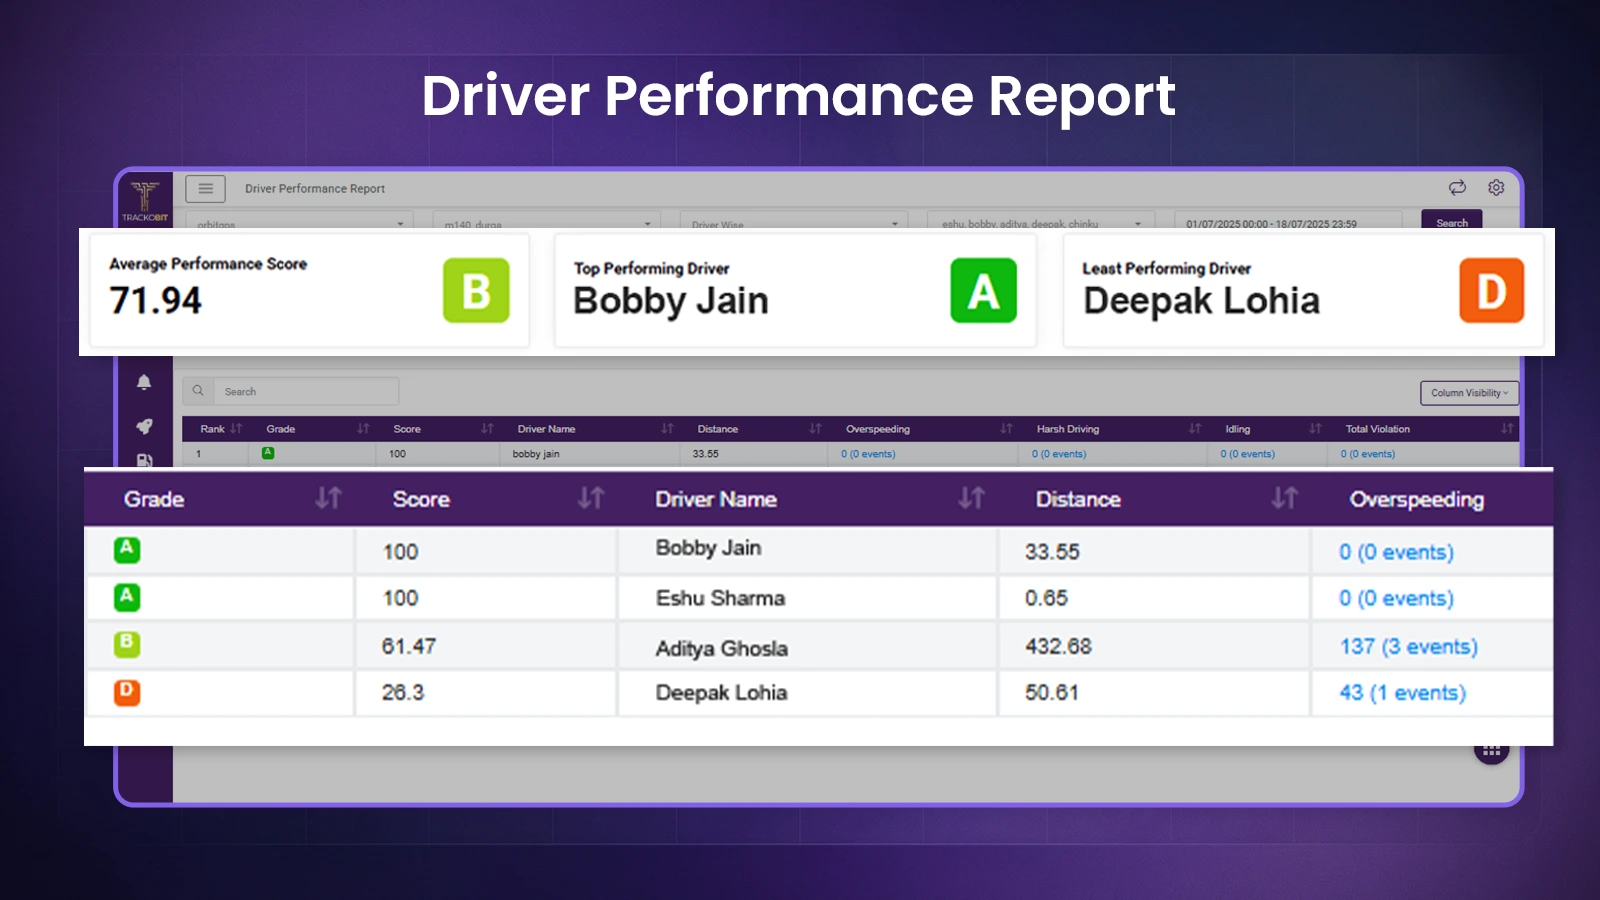The height and width of the screenshot is (900, 1600).
Task: Open the bell notifications icon in the sidebar
Action: pyautogui.click(x=144, y=382)
